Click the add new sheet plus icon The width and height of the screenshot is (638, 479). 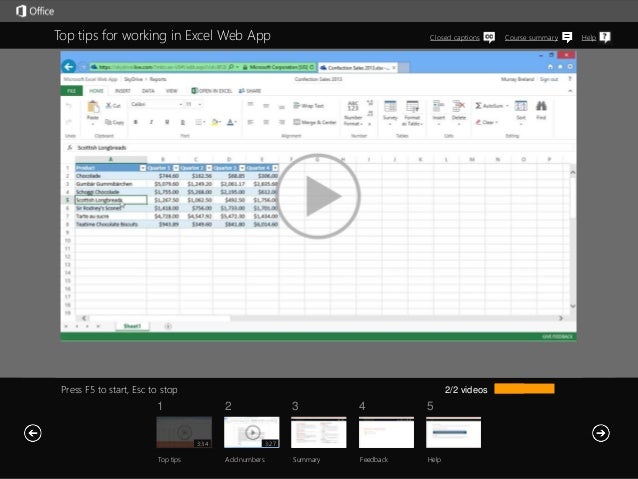tap(168, 326)
